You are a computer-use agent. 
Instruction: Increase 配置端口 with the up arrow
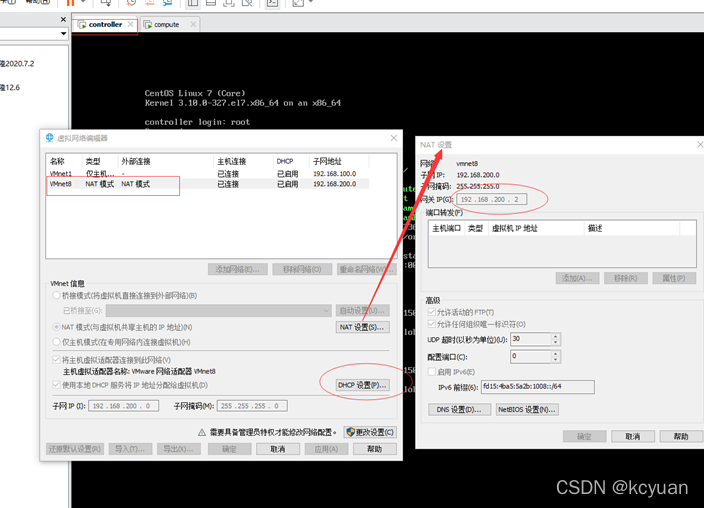click(x=556, y=353)
